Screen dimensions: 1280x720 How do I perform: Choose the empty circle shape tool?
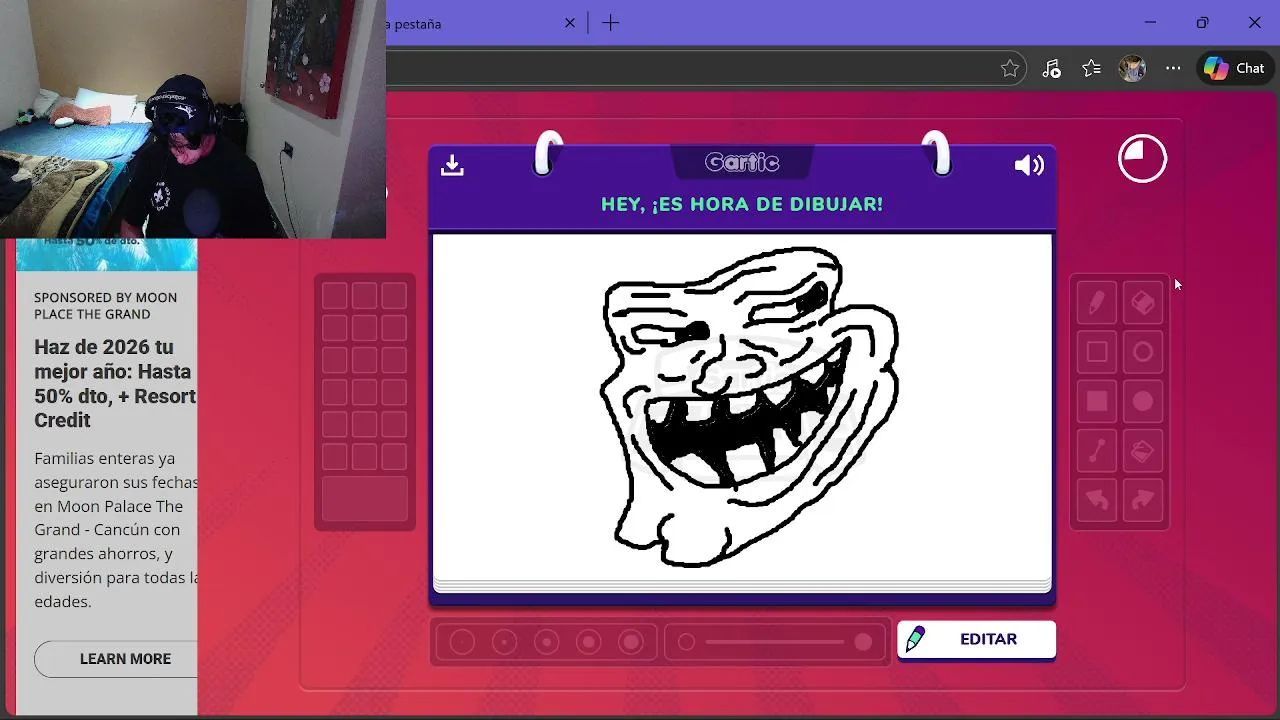(1143, 352)
